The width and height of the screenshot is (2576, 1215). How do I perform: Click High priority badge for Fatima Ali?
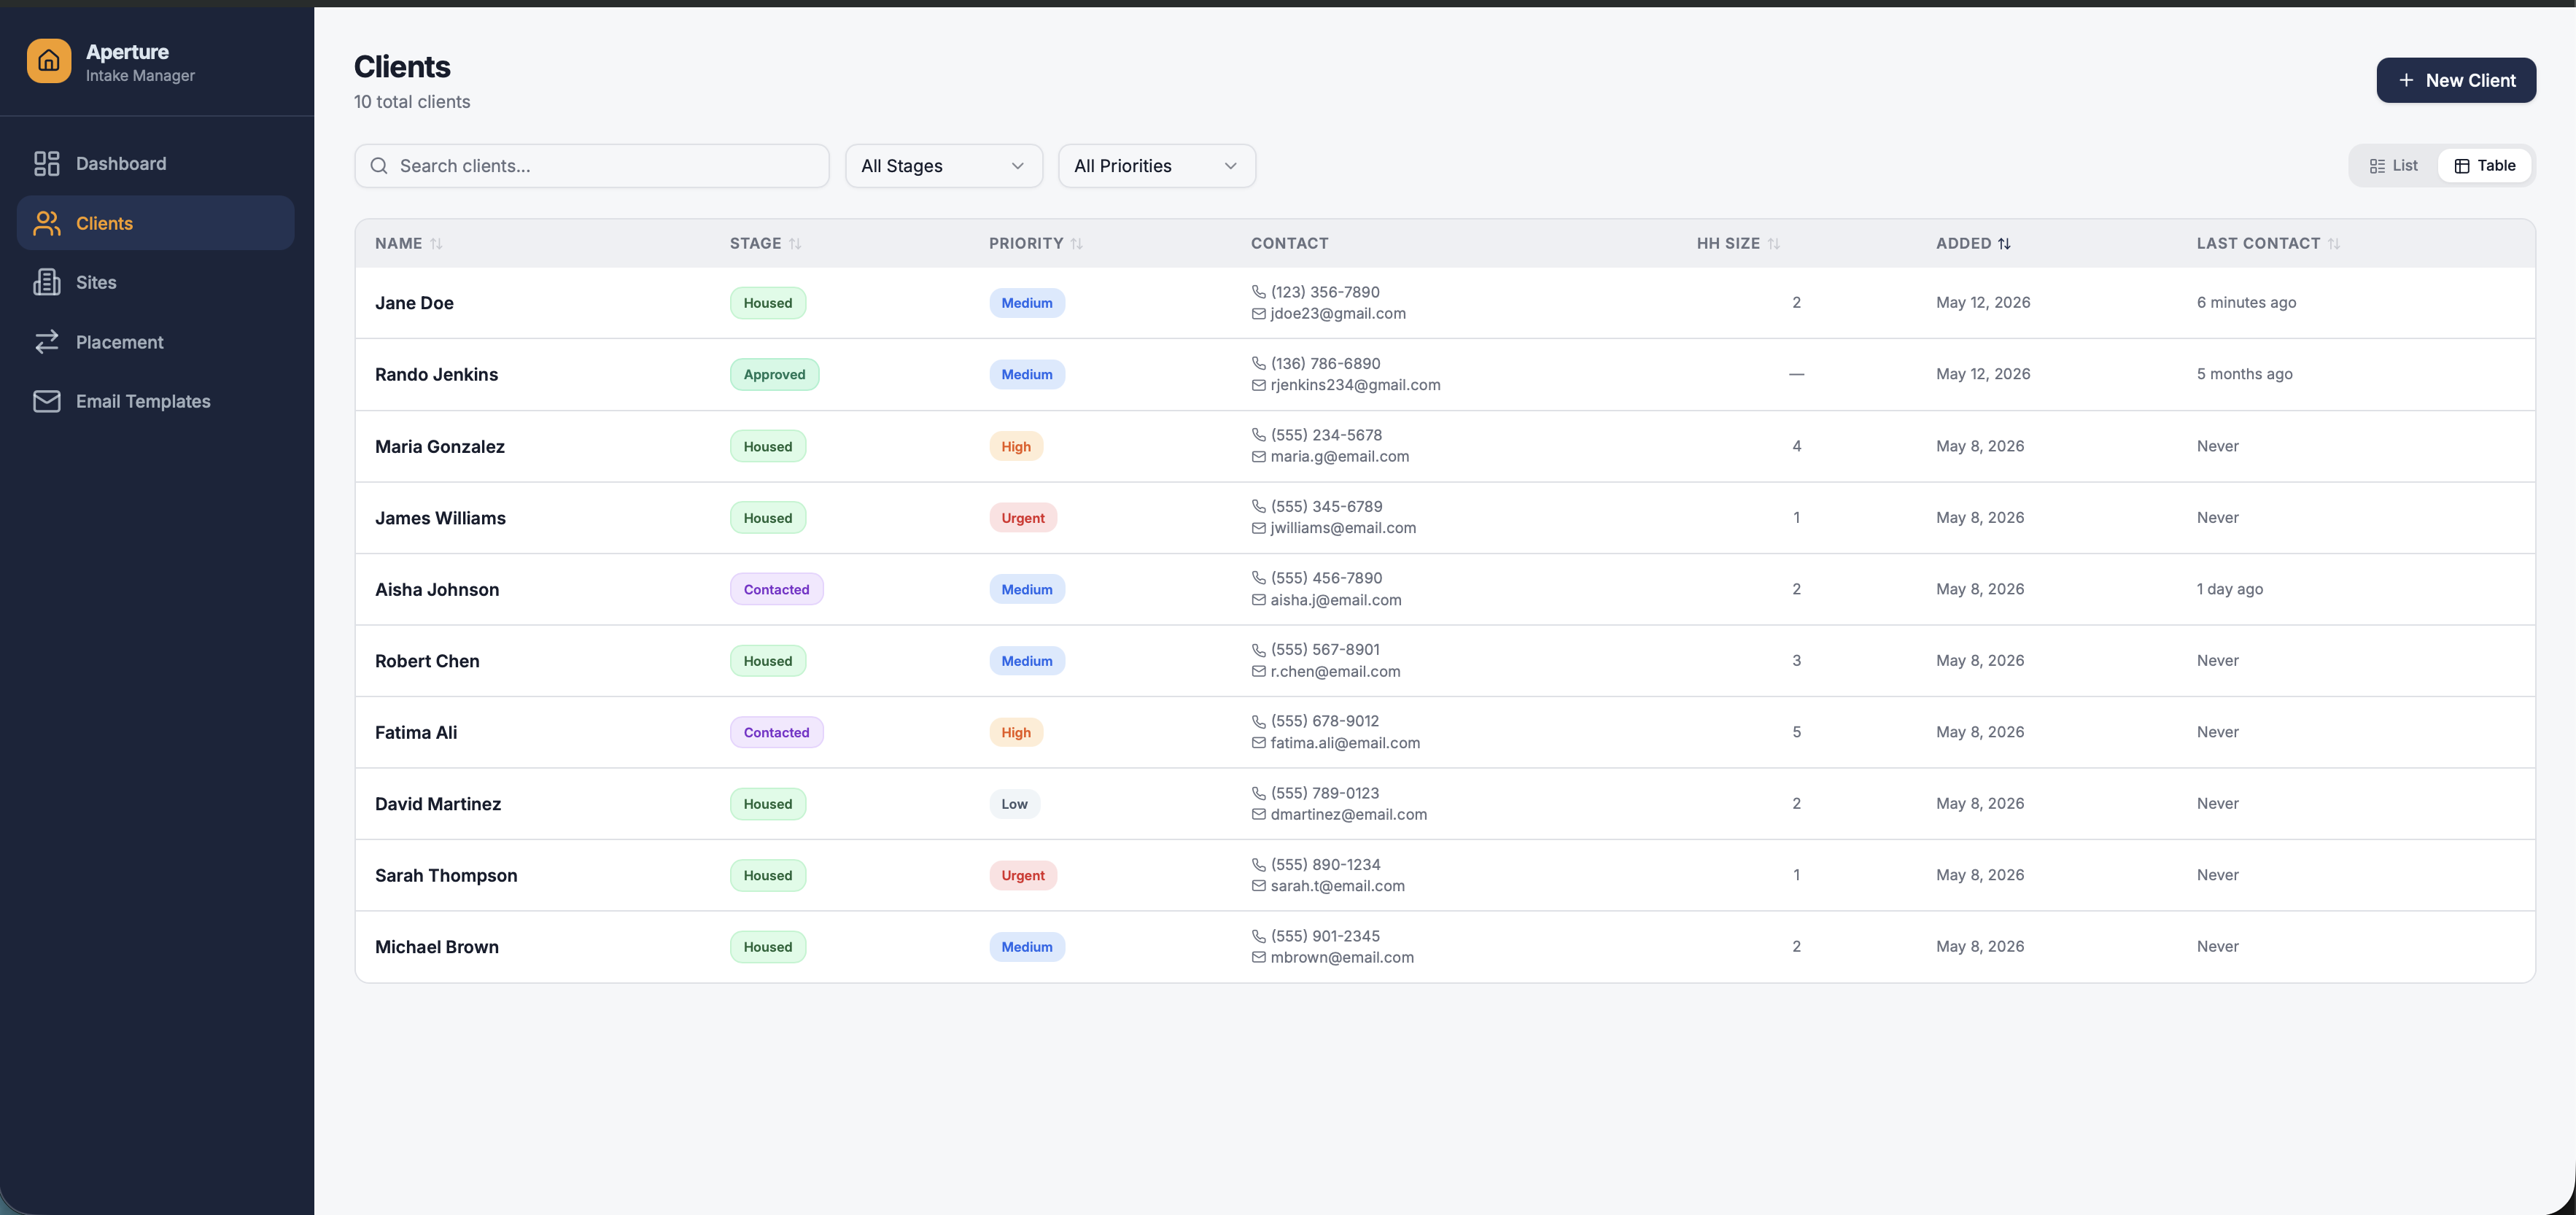[x=1016, y=732]
